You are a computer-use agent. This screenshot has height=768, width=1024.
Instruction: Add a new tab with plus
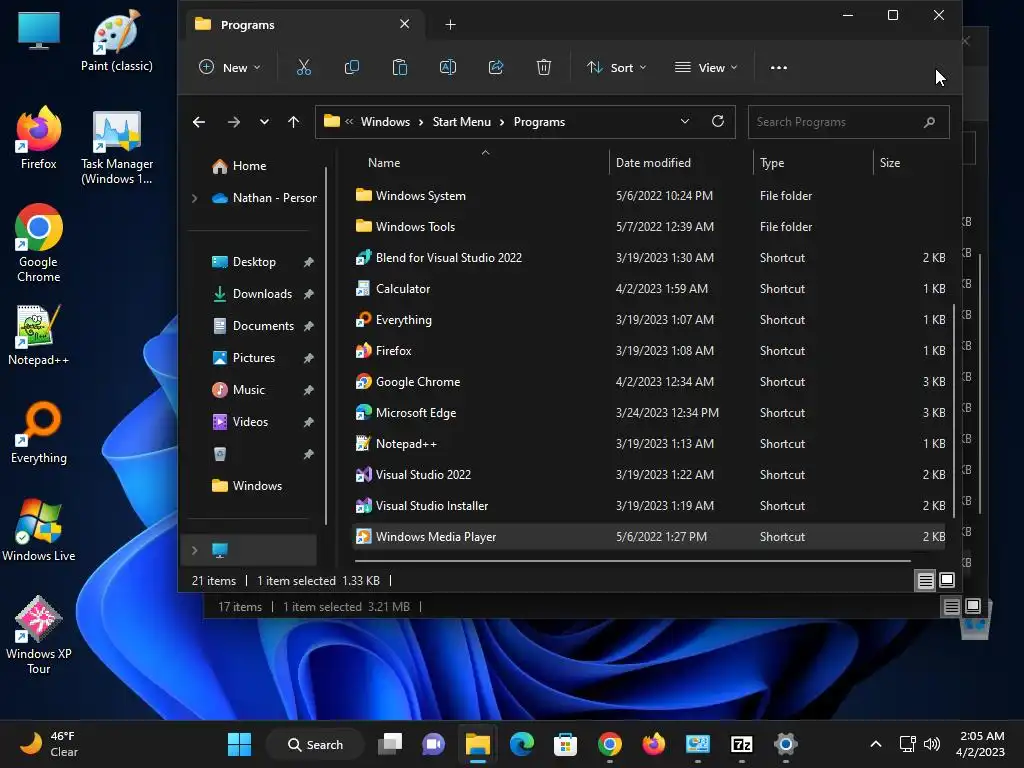click(x=451, y=25)
